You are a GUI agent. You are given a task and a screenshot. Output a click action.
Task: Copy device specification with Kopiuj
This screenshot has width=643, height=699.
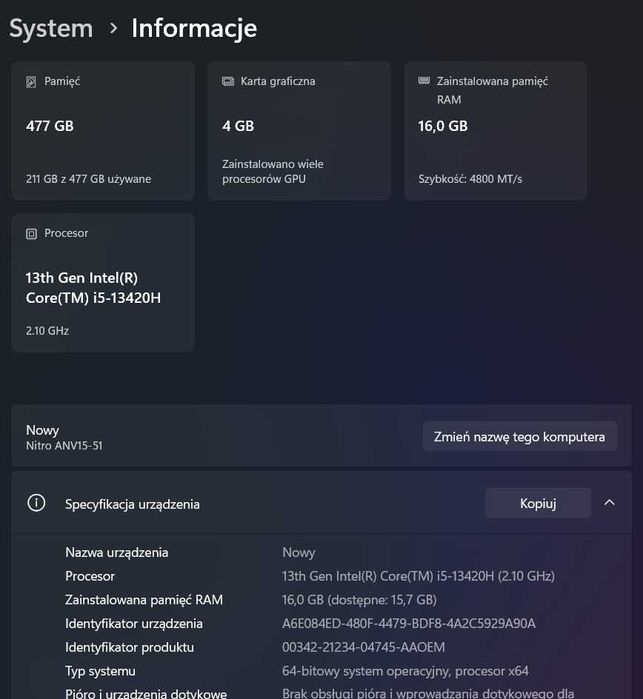click(x=538, y=503)
